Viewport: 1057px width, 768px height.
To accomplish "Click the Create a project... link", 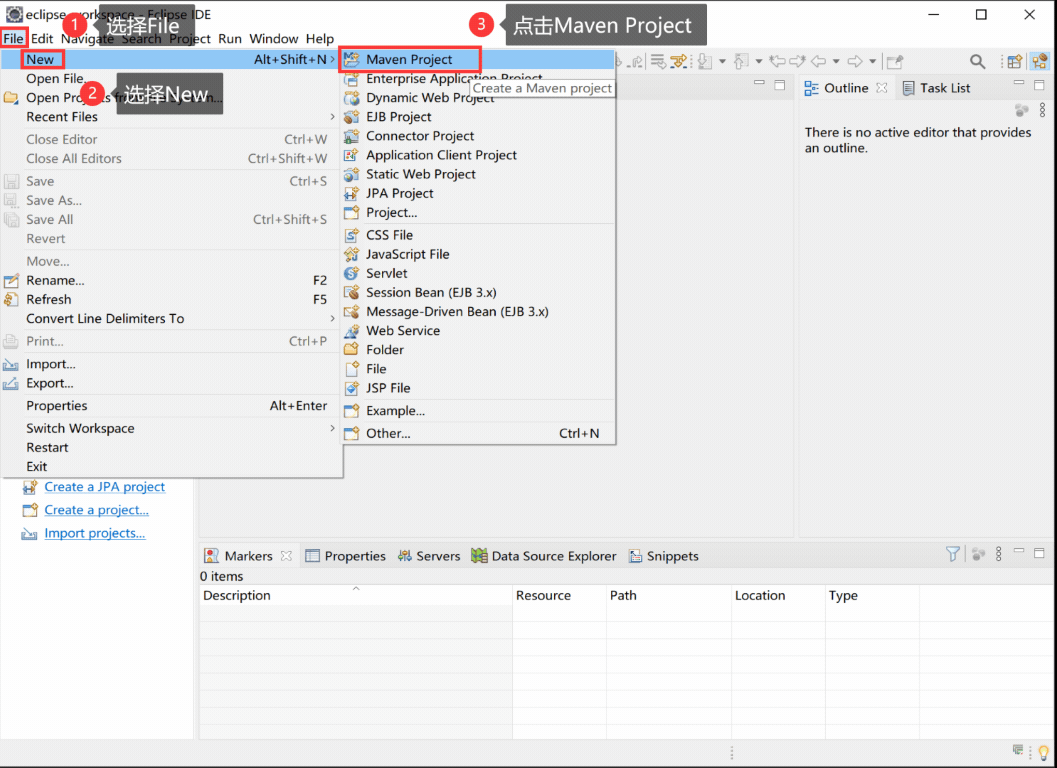I will (x=96, y=510).
